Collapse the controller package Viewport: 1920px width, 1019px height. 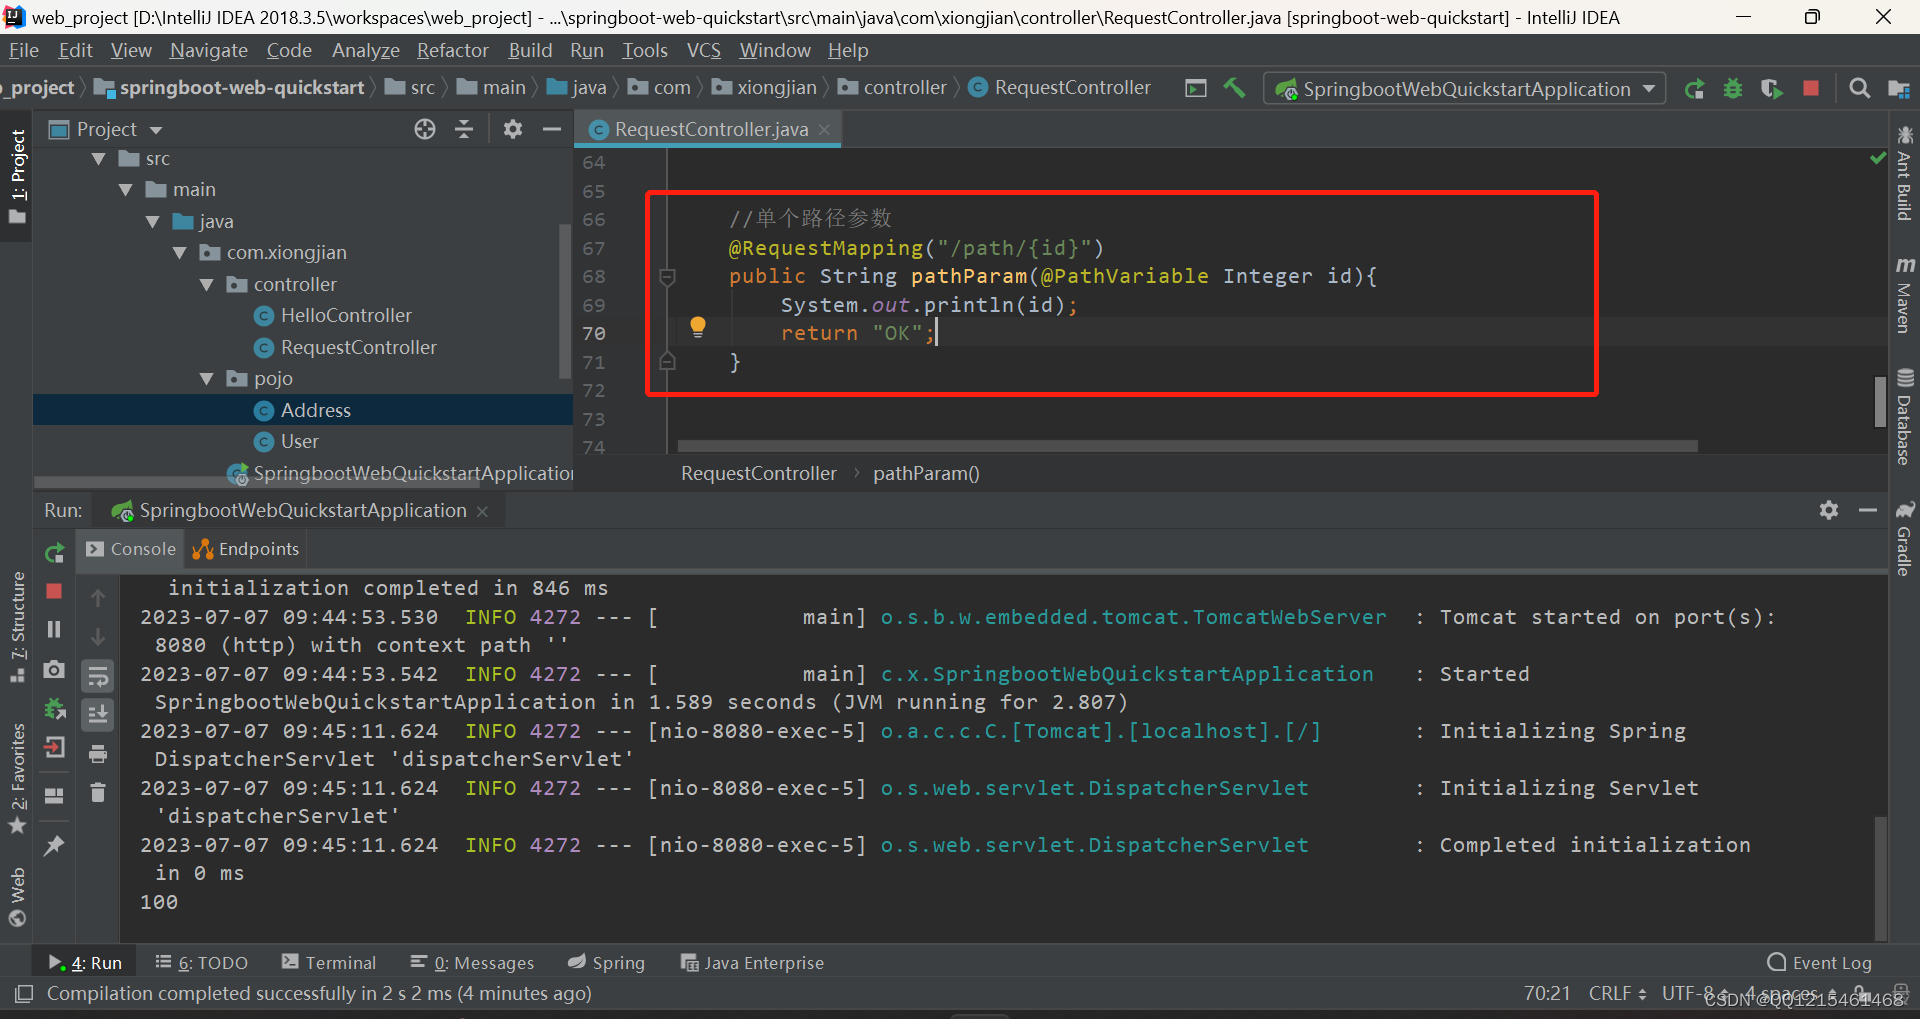tap(206, 285)
